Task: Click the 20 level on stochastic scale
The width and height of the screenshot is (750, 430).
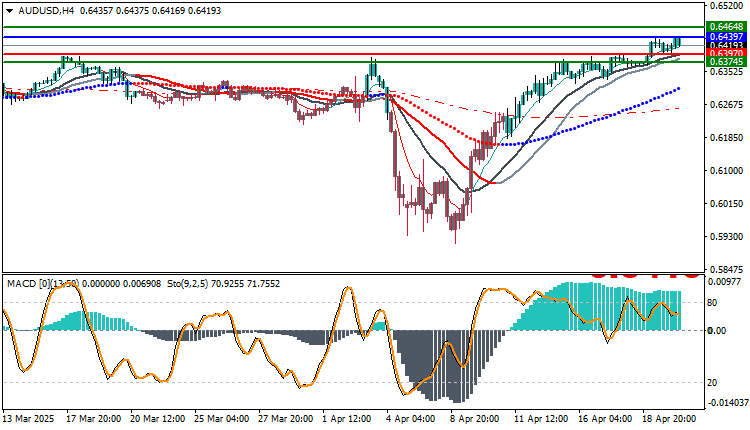Action: (712, 383)
